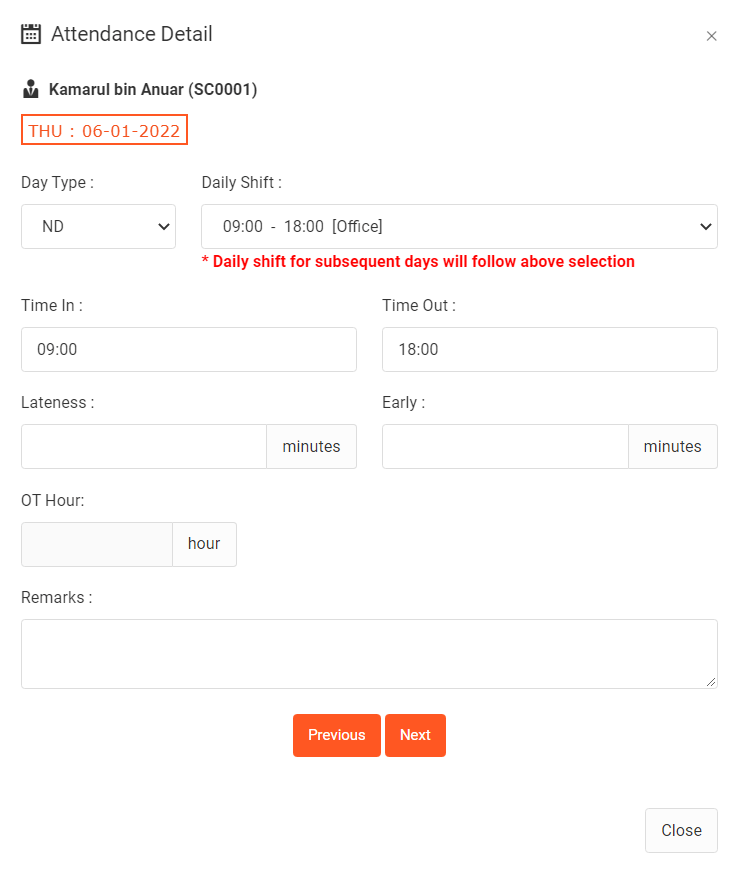The height and width of the screenshot is (874, 735).
Task: Dismiss dialog with the X icon
Action: pyautogui.click(x=711, y=36)
